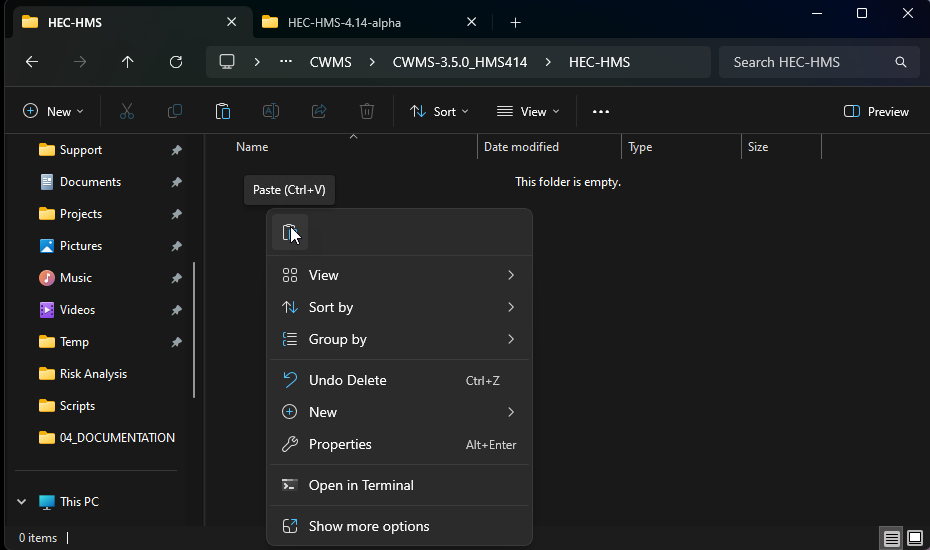Click the Refresh icon in navigation bar
The image size is (930, 550).
(176, 62)
